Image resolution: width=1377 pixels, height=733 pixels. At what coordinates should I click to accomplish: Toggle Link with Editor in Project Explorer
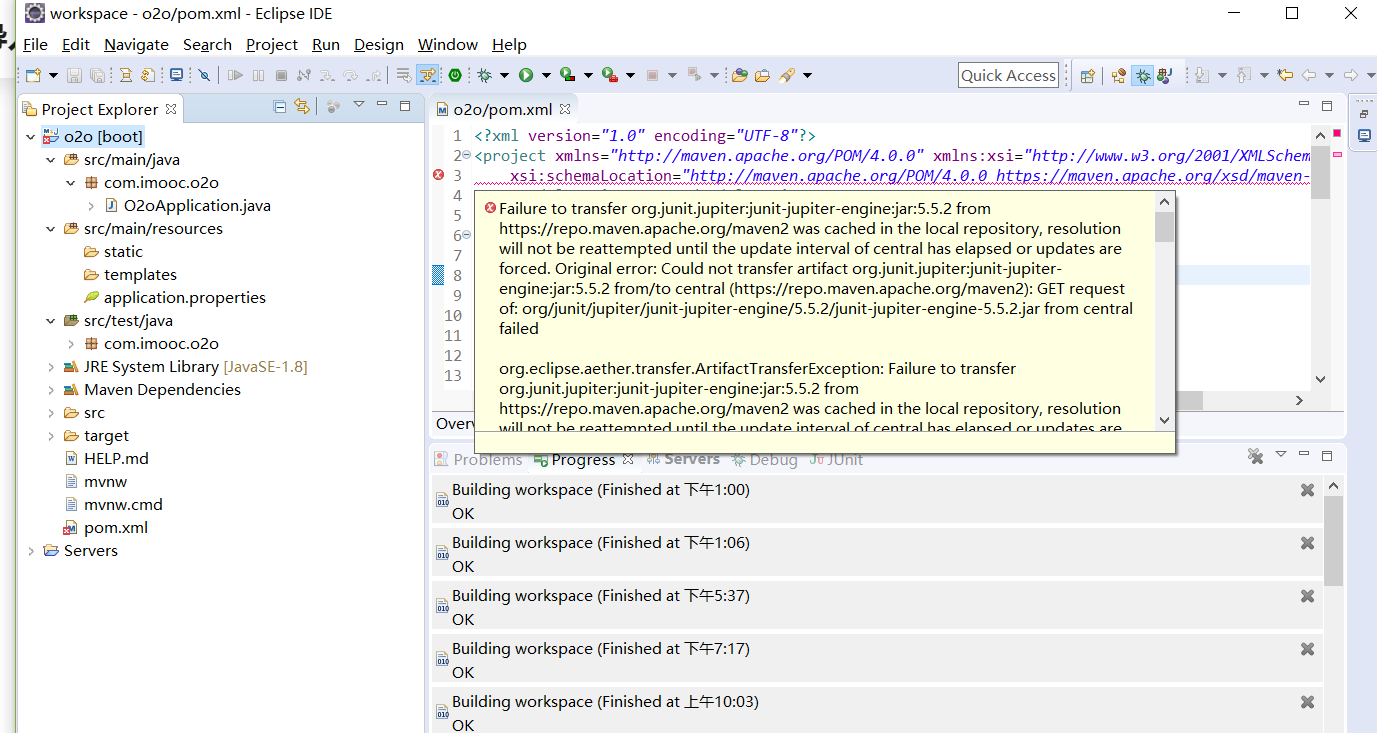point(302,106)
